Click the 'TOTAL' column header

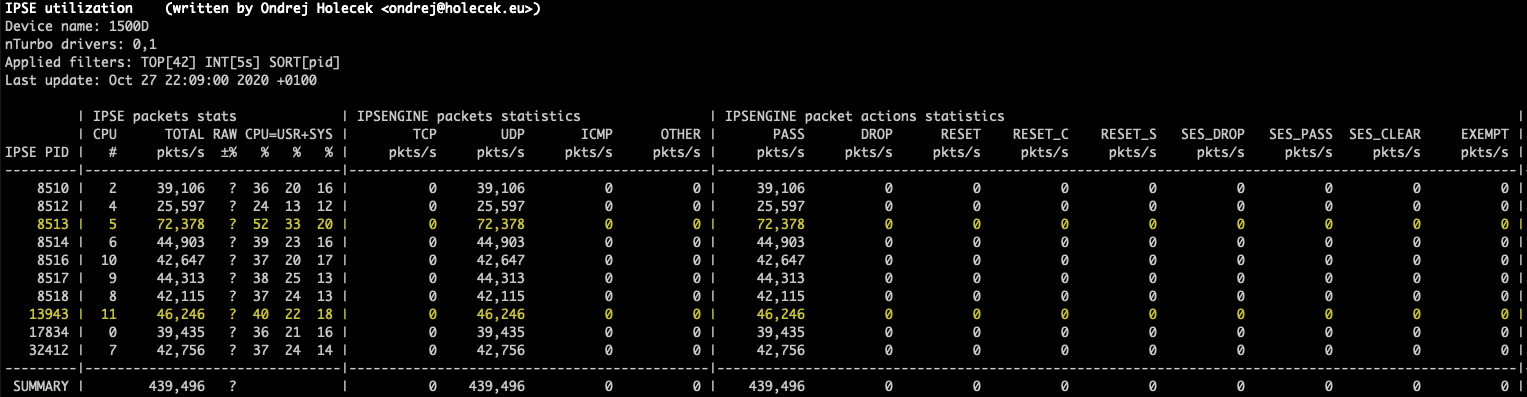[185, 135]
